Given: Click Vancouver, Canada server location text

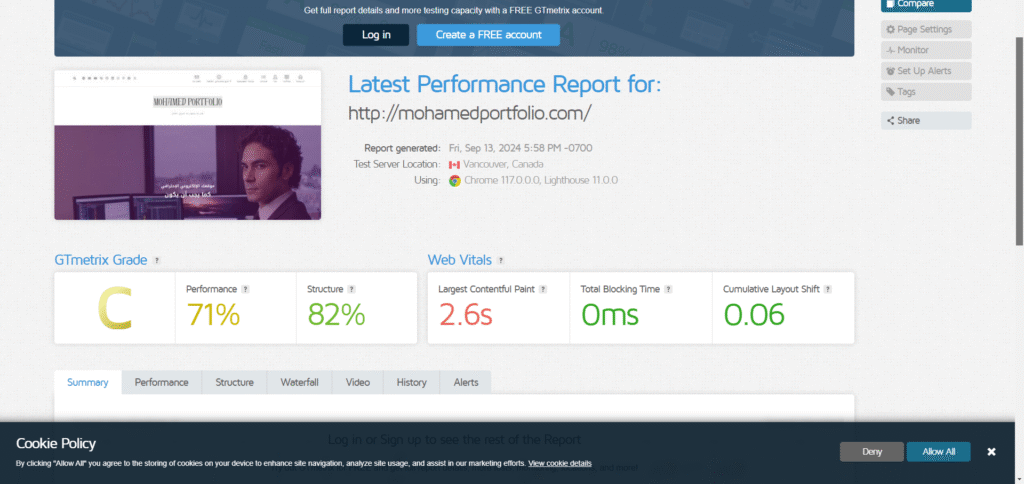Looking at the screenshot, I should [x=503, y=165].
